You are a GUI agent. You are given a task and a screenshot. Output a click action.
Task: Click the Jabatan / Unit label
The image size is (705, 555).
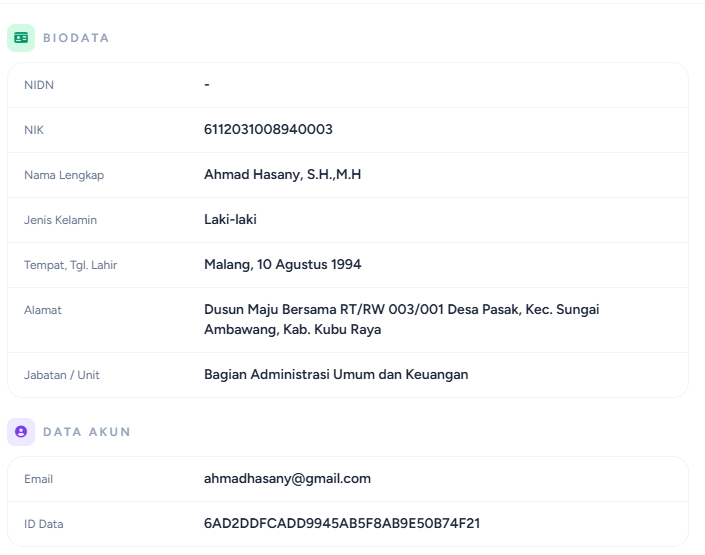(x=62, y=375)
